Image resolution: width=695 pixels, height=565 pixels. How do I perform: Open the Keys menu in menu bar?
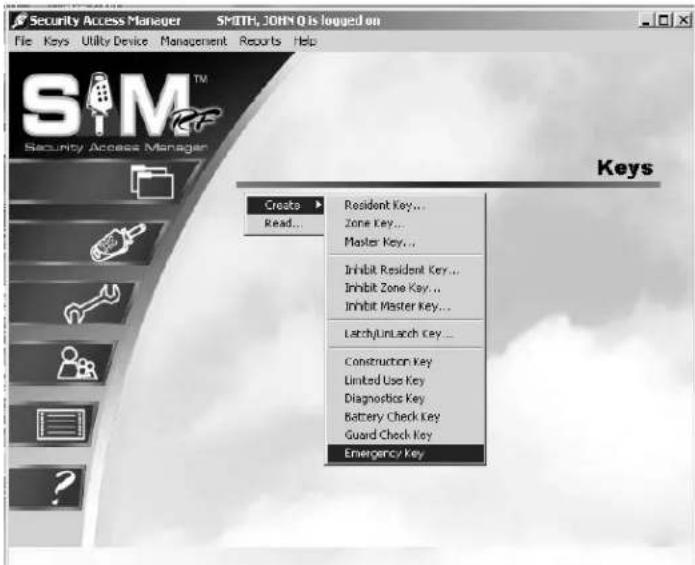[x=56, y=41]
